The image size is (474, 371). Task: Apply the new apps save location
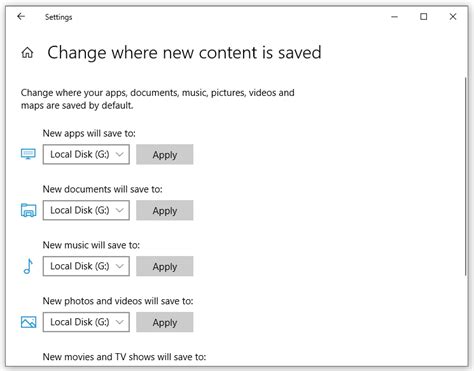[165, 154]
